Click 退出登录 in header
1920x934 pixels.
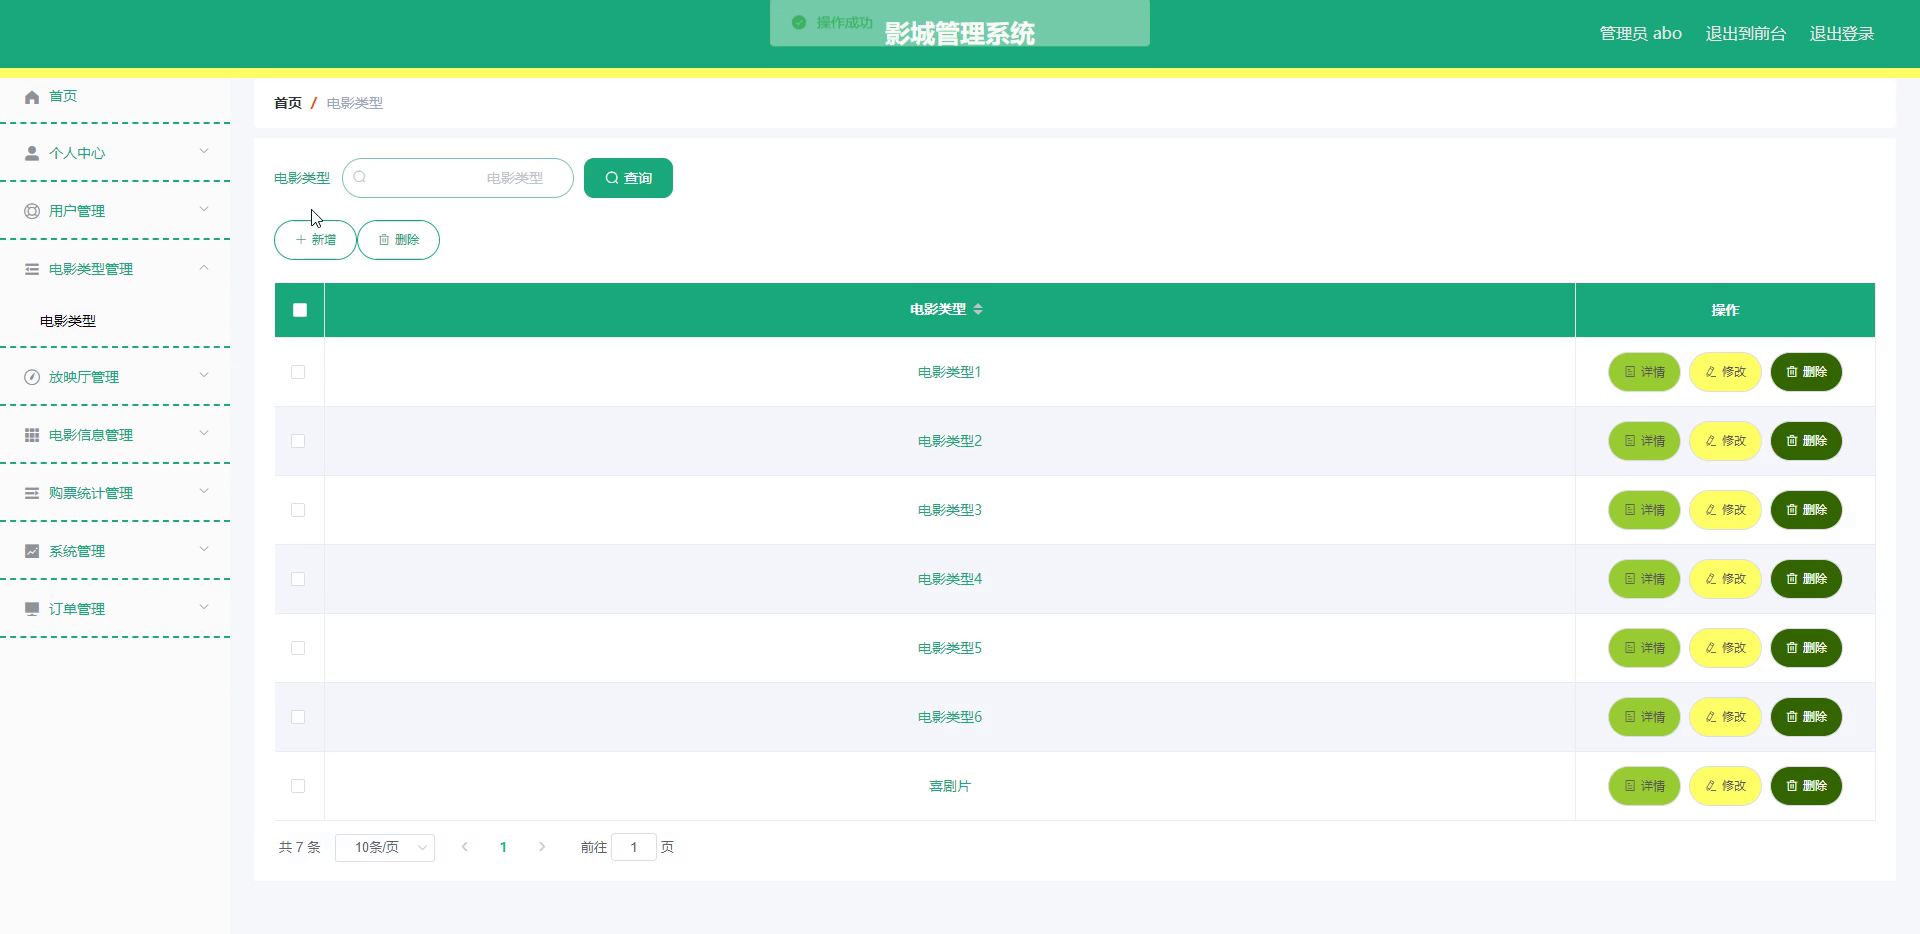(1841, 34)
